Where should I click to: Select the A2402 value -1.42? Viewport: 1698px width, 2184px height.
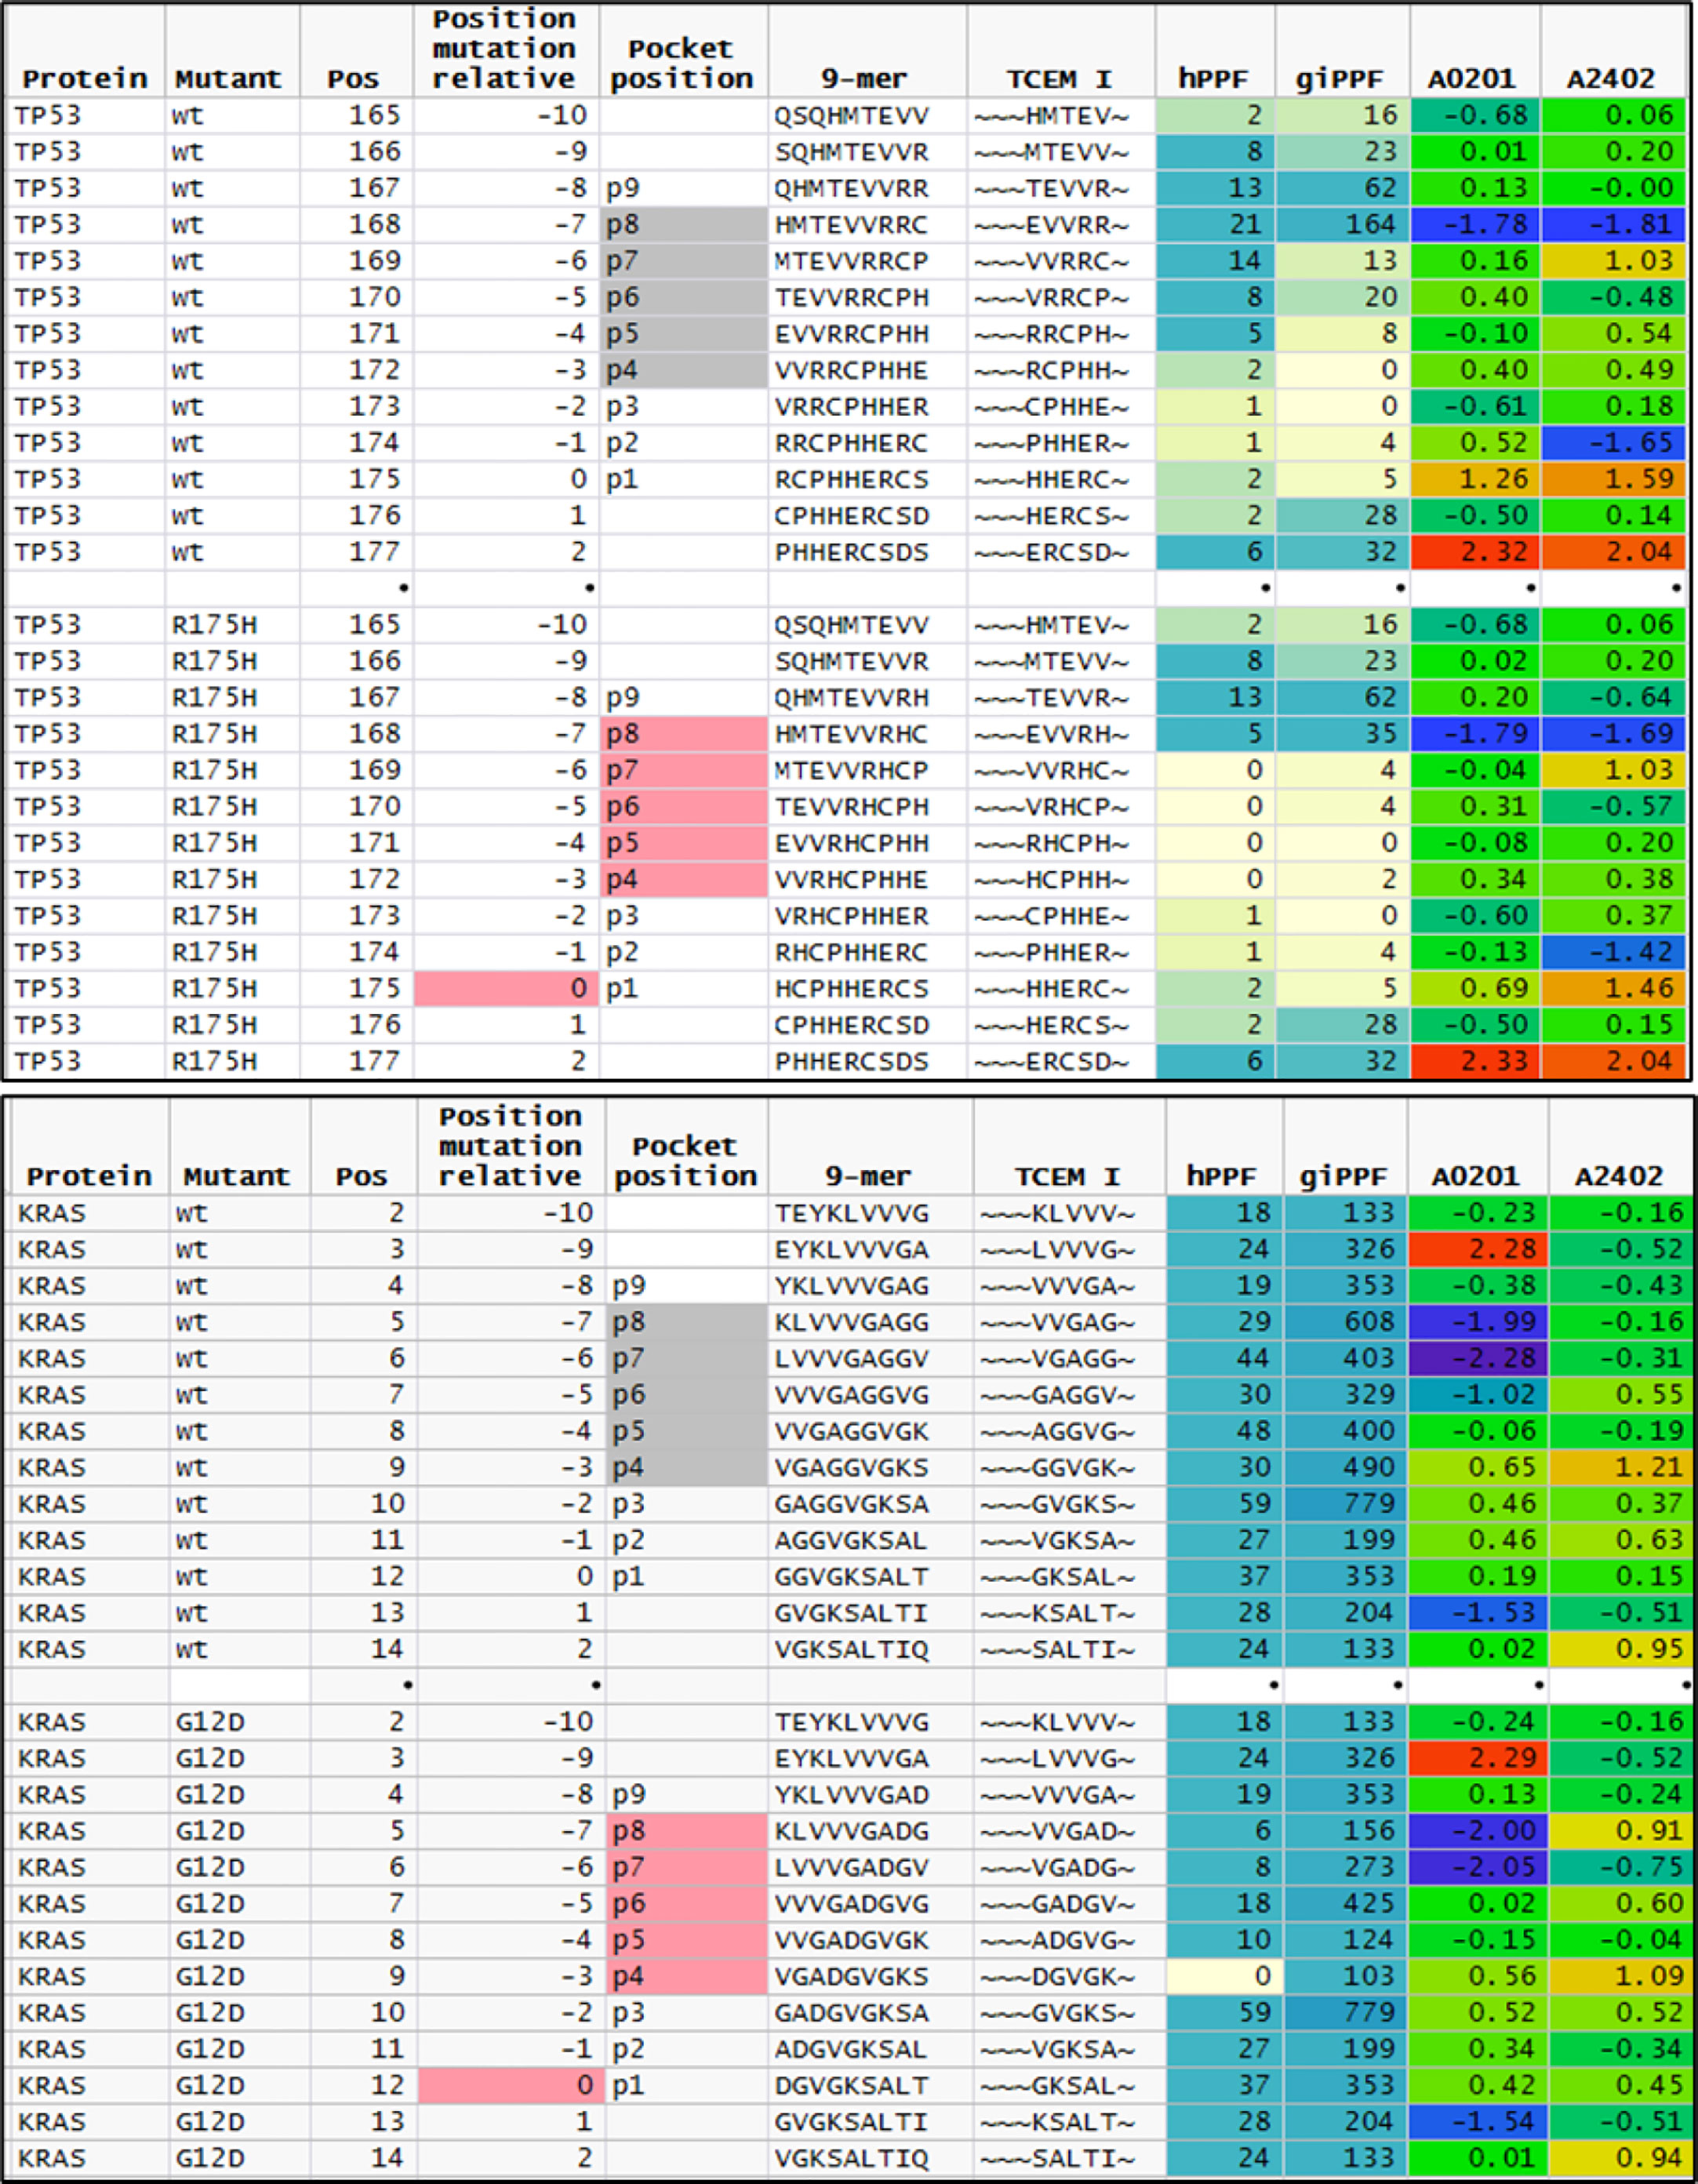click(1615, 952)
